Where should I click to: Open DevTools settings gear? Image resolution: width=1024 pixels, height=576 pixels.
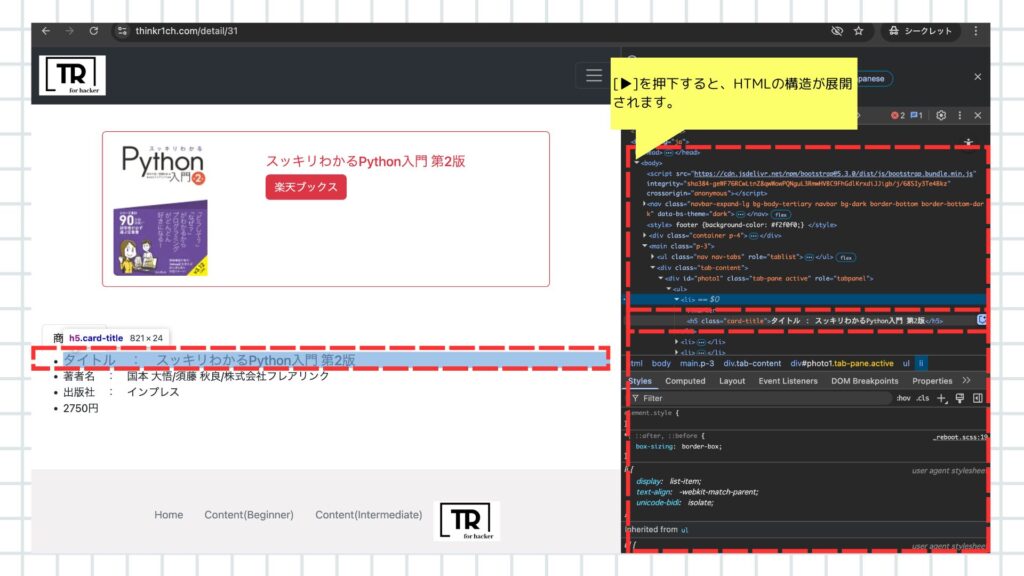(940, 115)
